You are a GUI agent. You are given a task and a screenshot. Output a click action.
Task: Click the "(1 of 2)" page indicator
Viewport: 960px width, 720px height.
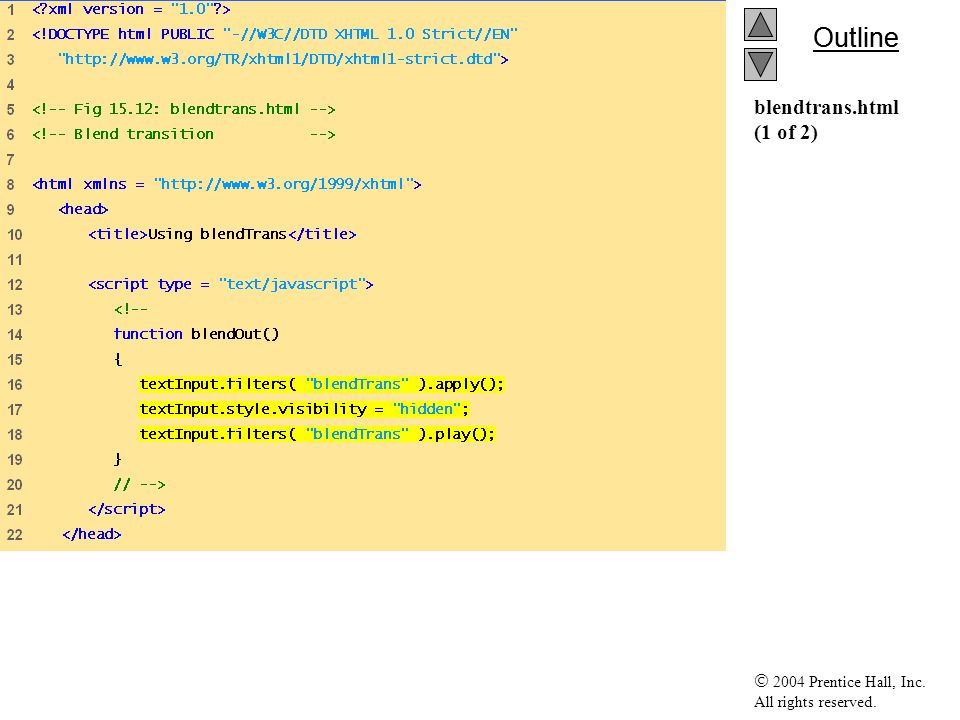786,133
